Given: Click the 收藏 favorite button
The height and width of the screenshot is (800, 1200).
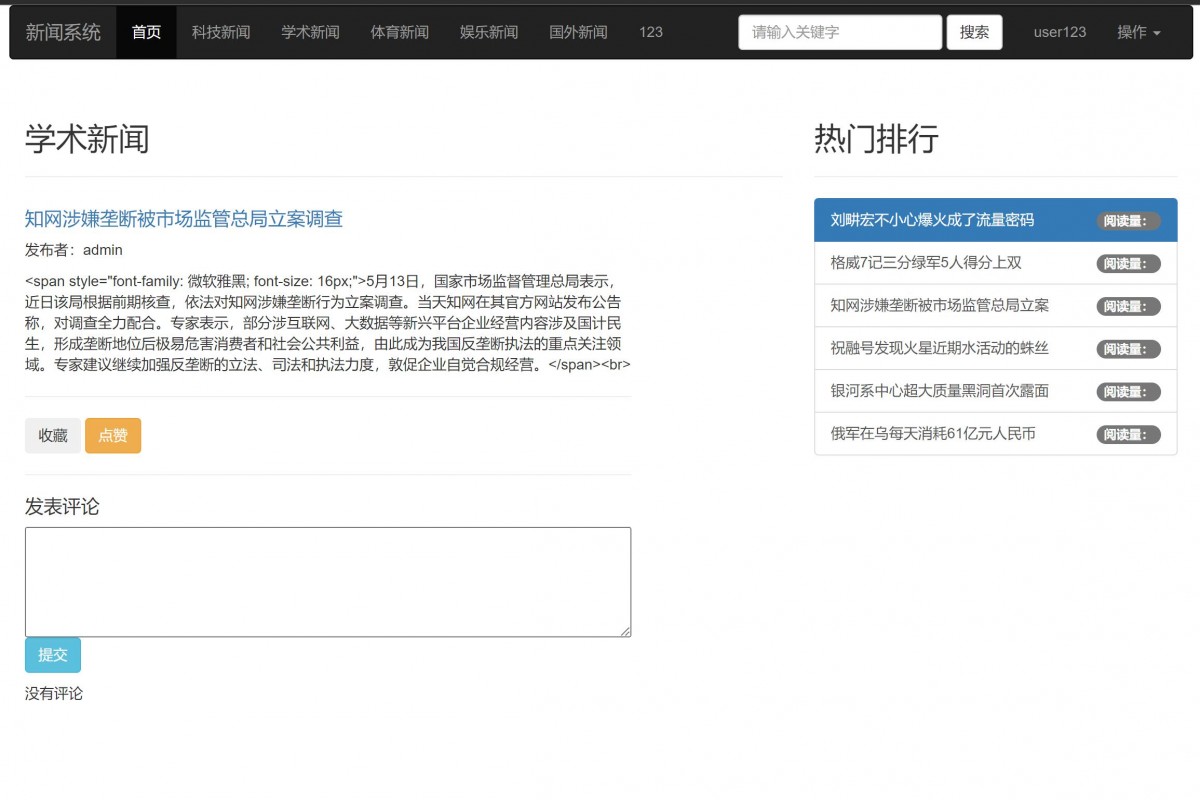Looking at the screenshot, I should tap(52, 435).
